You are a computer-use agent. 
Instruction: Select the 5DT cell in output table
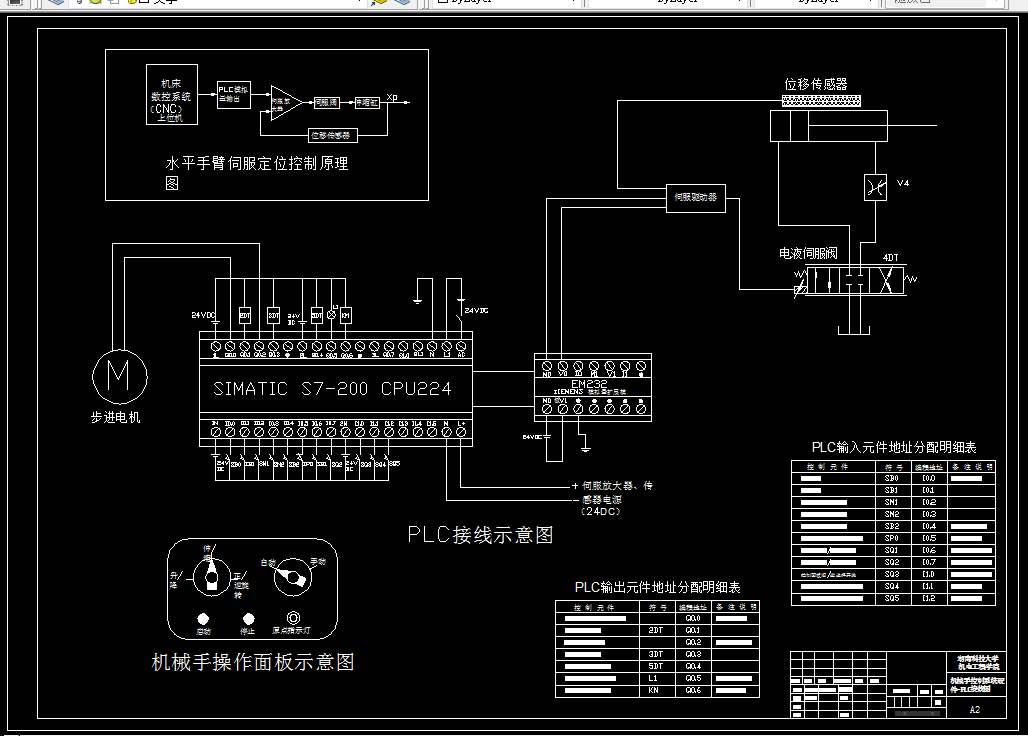(656, 666)
